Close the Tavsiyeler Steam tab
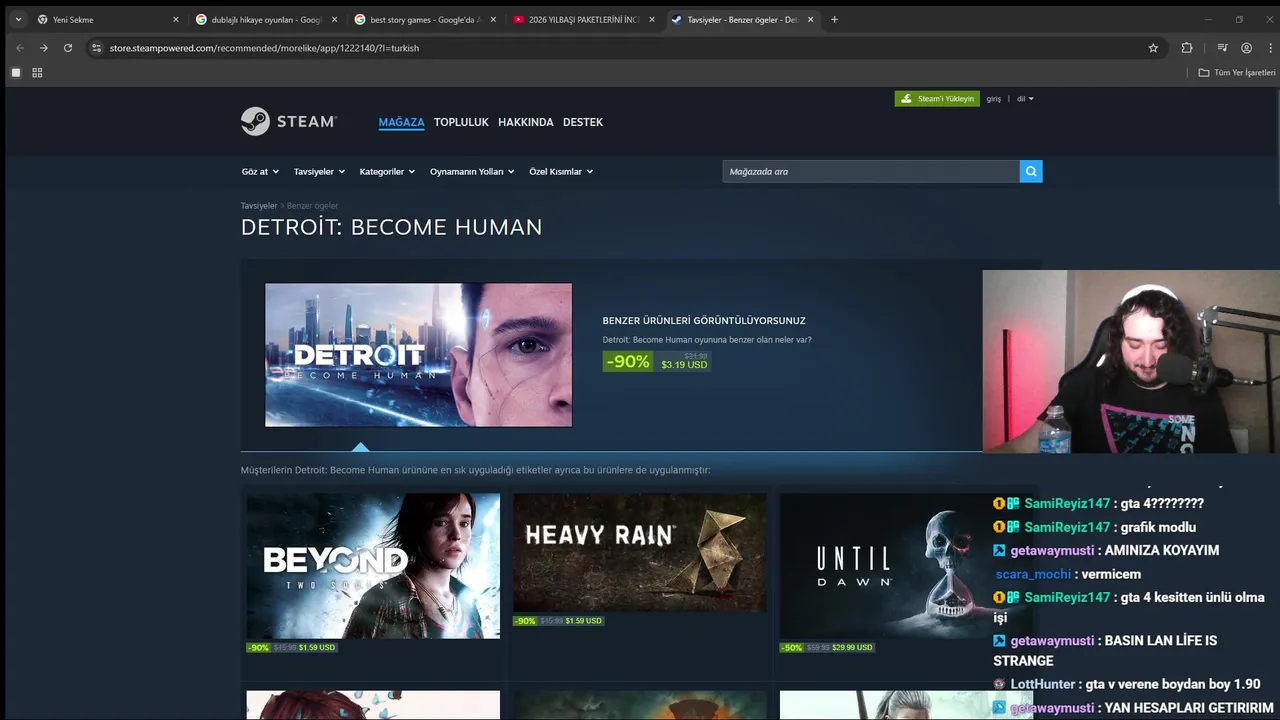Viewport: 1280px width, 720px height. click(810, 19)
